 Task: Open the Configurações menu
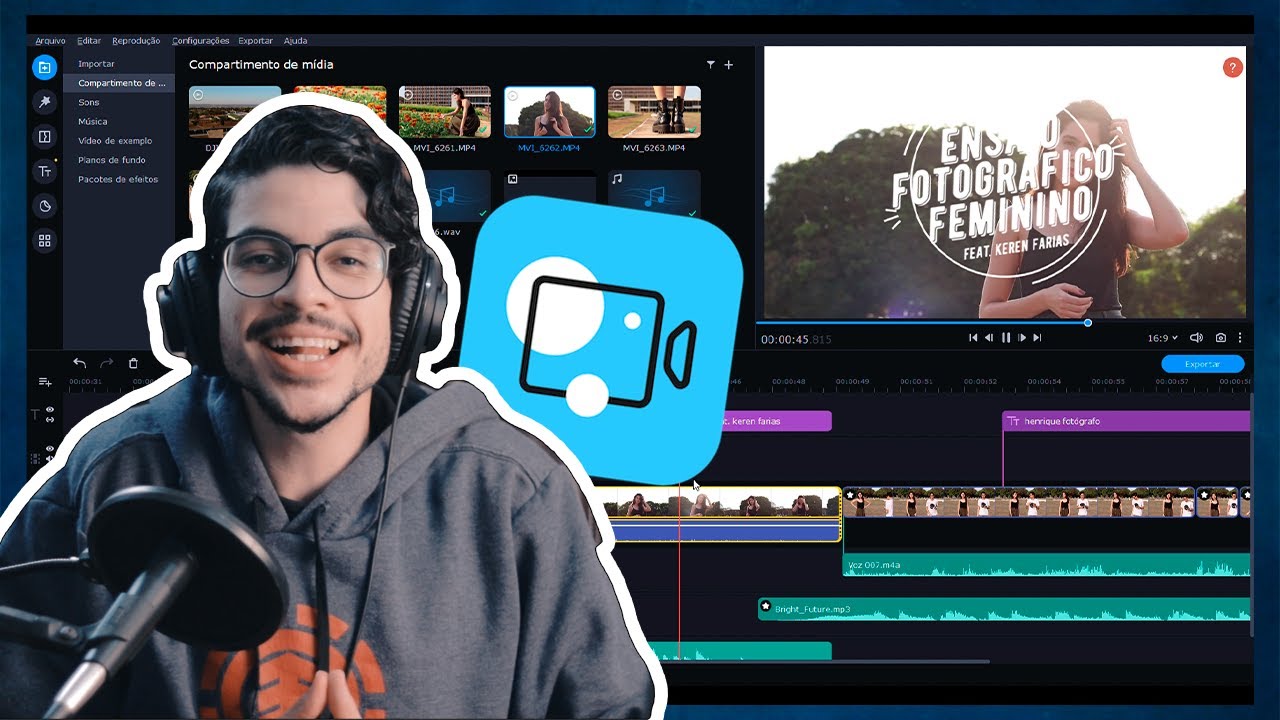tap(200, 41)
